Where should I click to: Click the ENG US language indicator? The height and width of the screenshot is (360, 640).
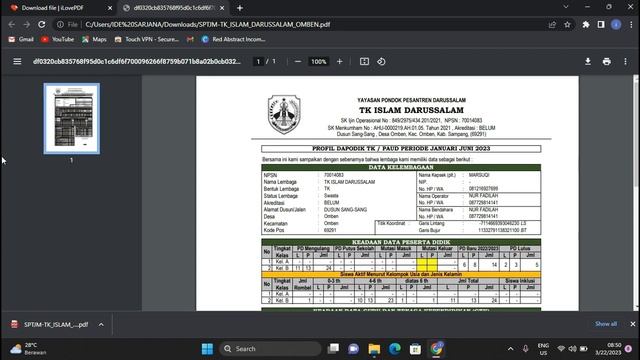tap(543, 349)
